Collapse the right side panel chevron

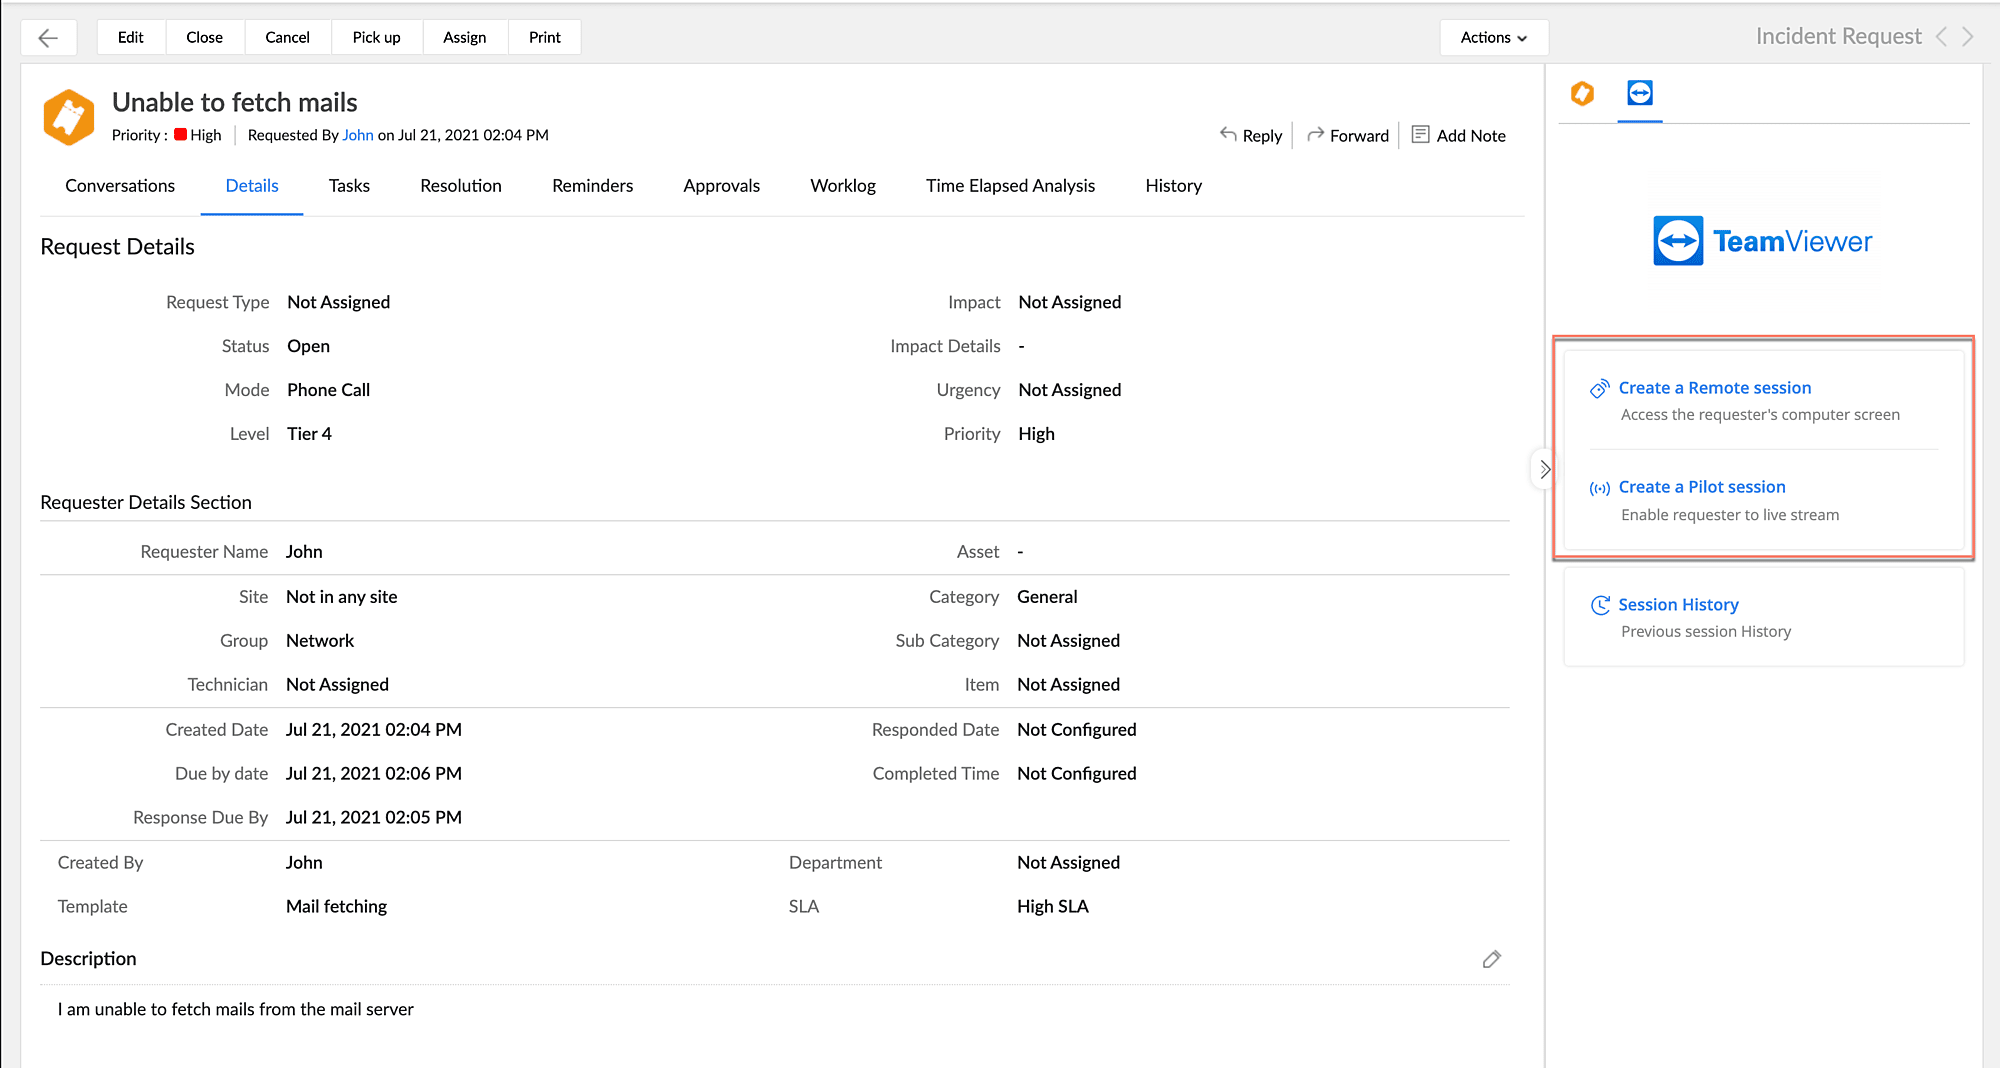[x=1545, y=469]
